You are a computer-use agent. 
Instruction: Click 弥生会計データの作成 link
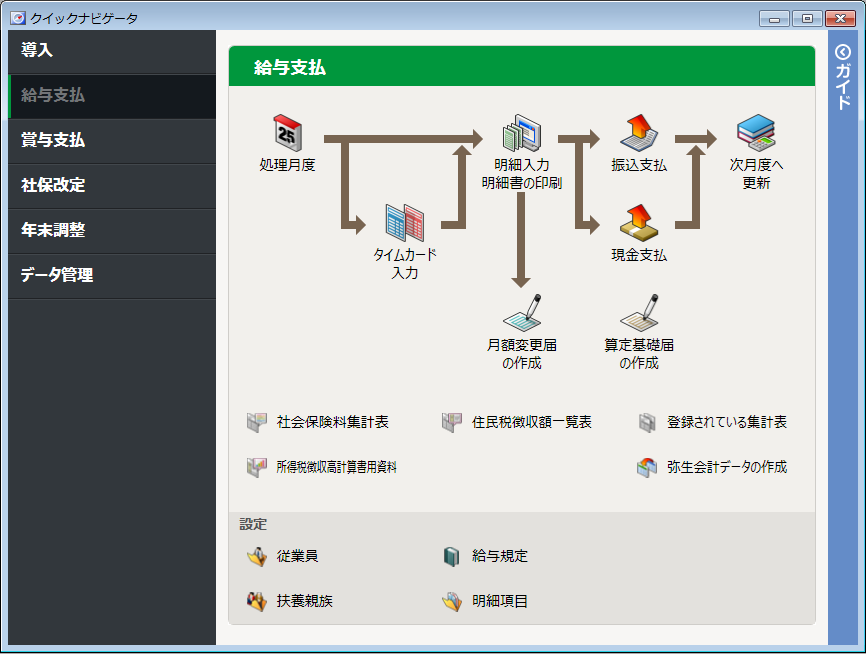point(726,467)
